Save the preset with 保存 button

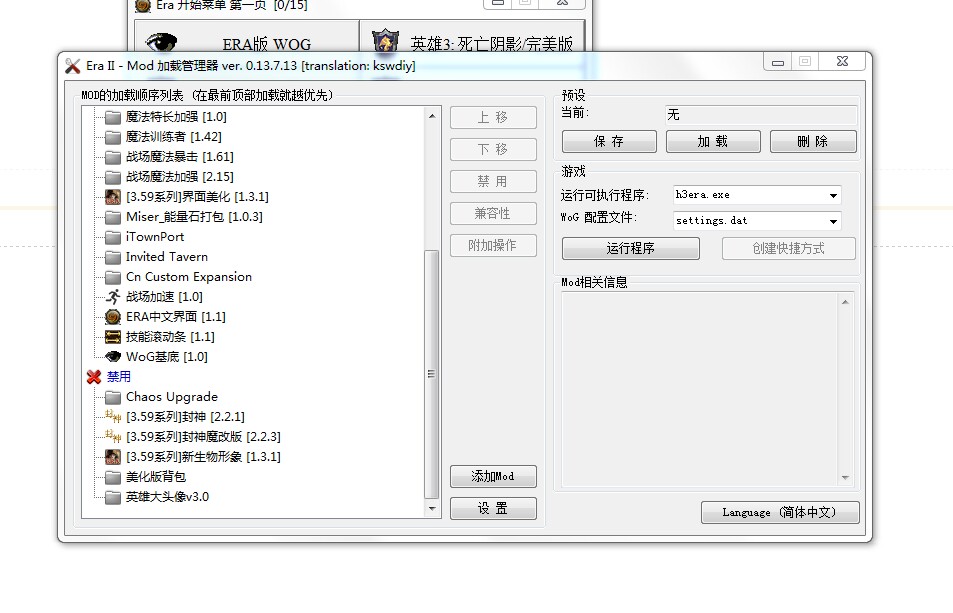point(609,142)
